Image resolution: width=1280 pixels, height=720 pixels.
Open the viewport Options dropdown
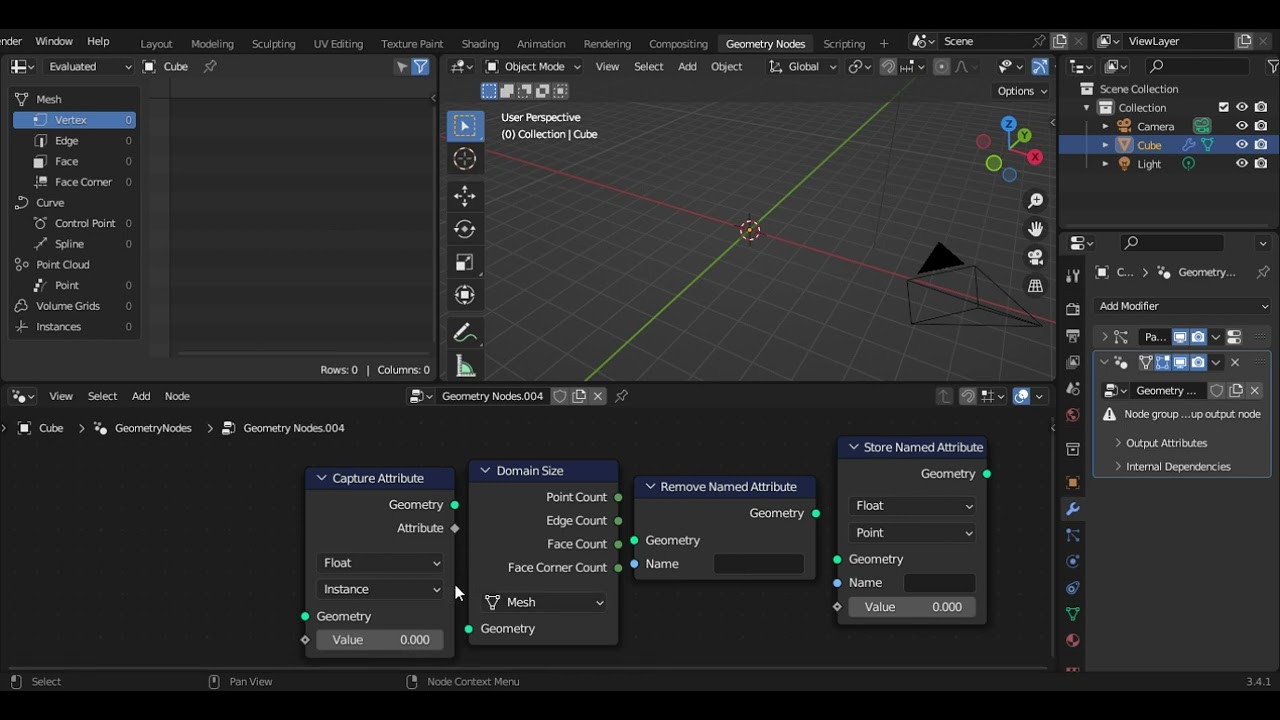pyautogui.click(x=1022, y=91)
